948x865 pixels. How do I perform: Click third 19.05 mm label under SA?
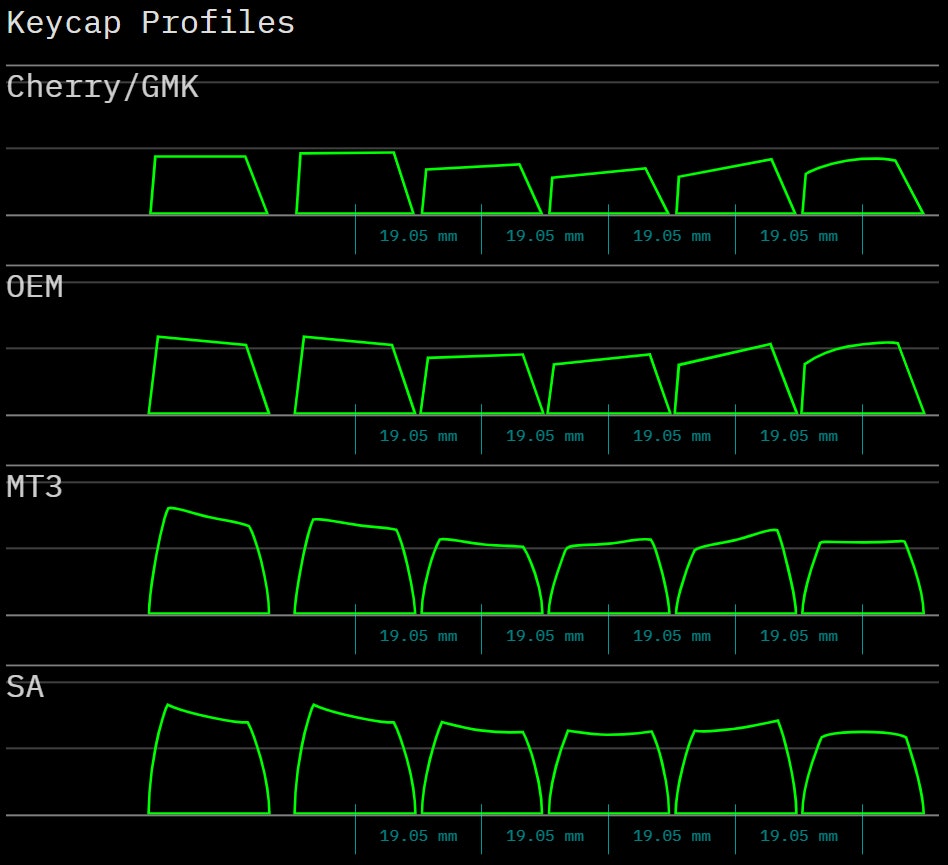[671, 837]
